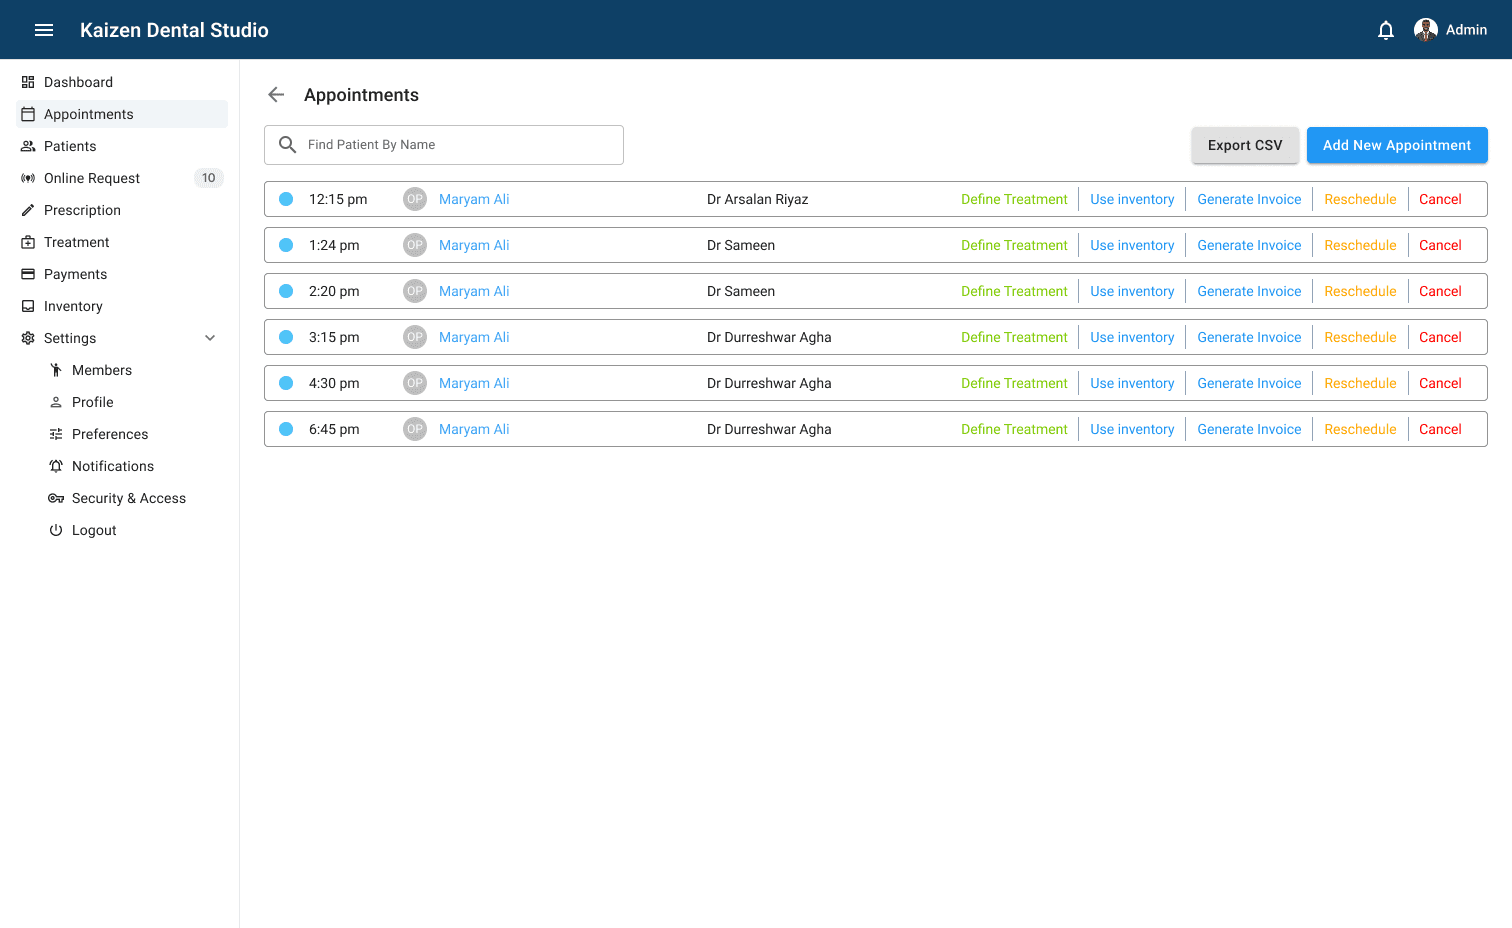This screenshot has height=928, width=1512.
Task: Open the hamburger menu icon
Action: (44, 30)
